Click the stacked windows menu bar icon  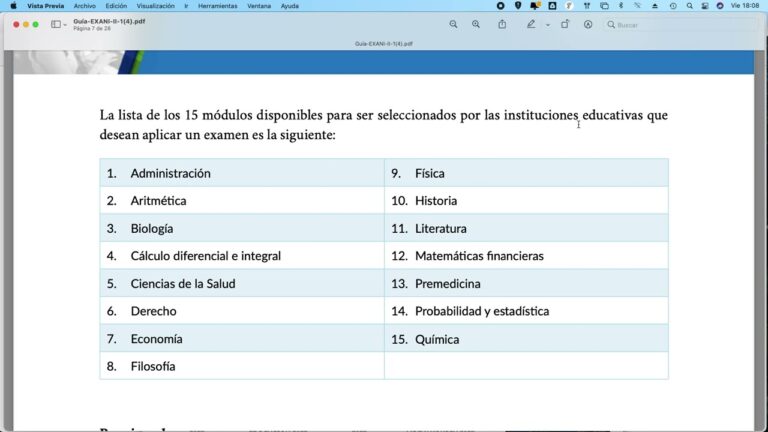click(x=604, y=6)
